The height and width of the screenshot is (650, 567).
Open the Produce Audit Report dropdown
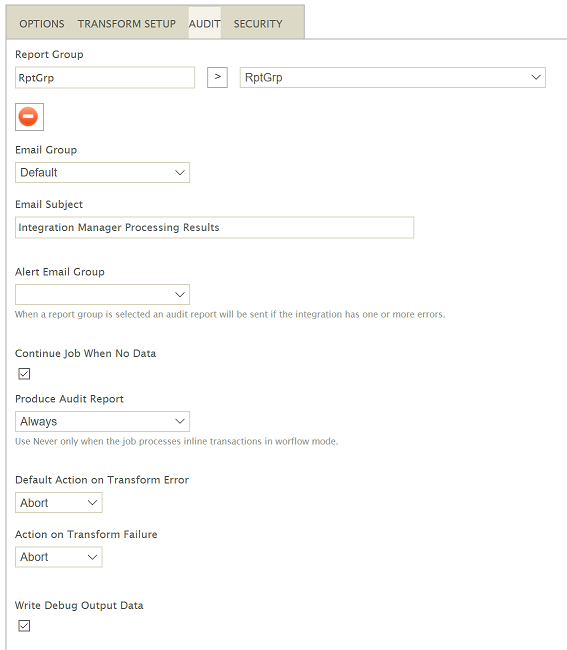point(102,421)
